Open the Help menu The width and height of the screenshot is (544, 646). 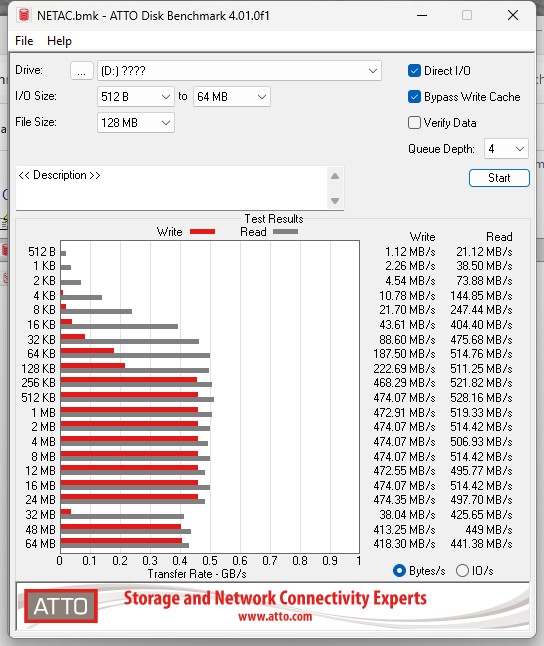pos(59,41)
